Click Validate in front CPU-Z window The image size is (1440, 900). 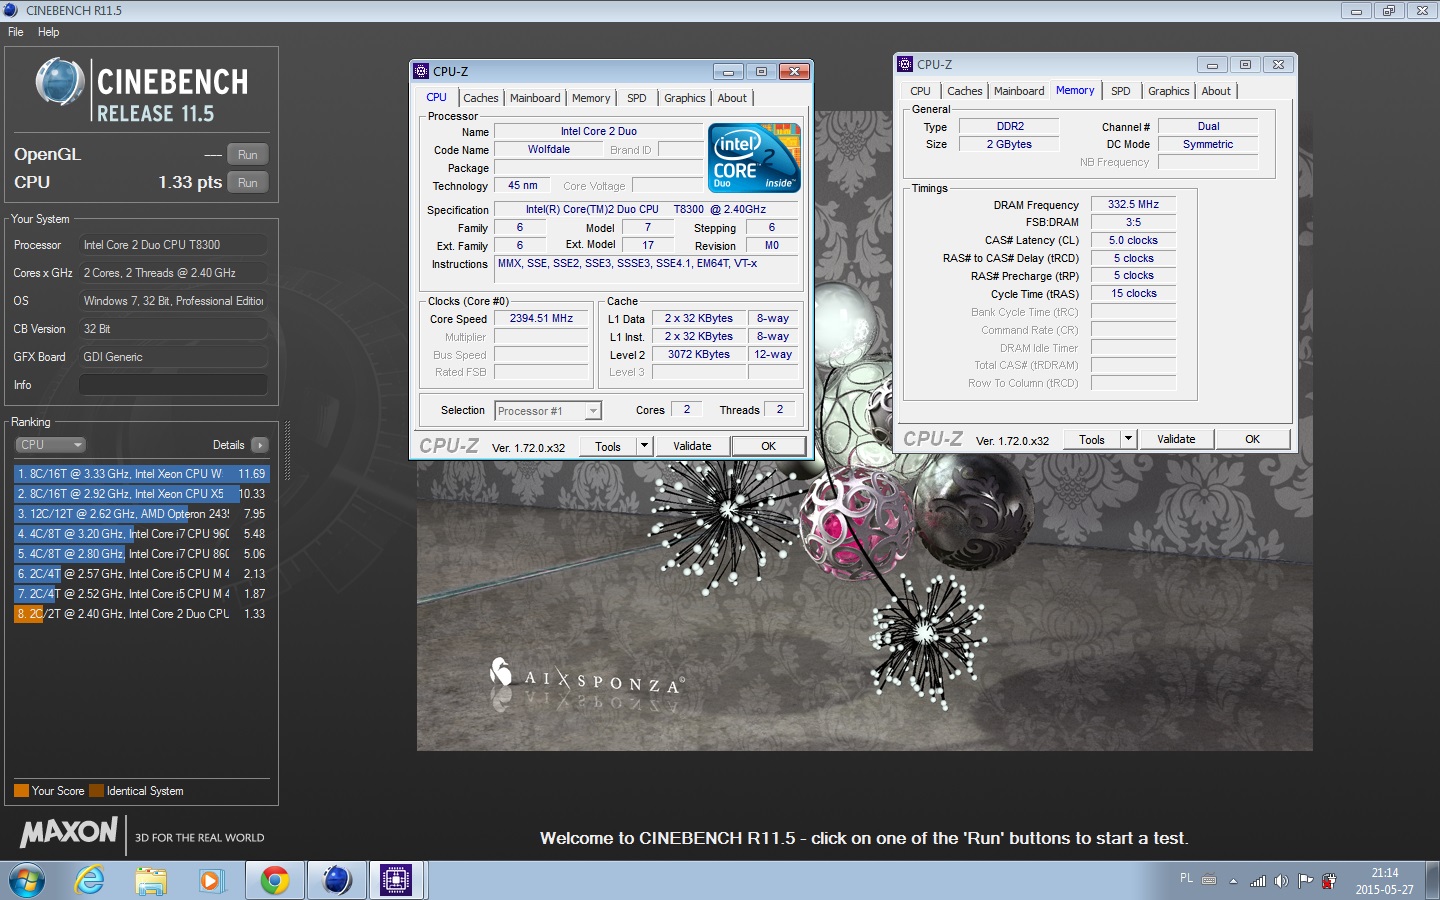coord(692,446)
